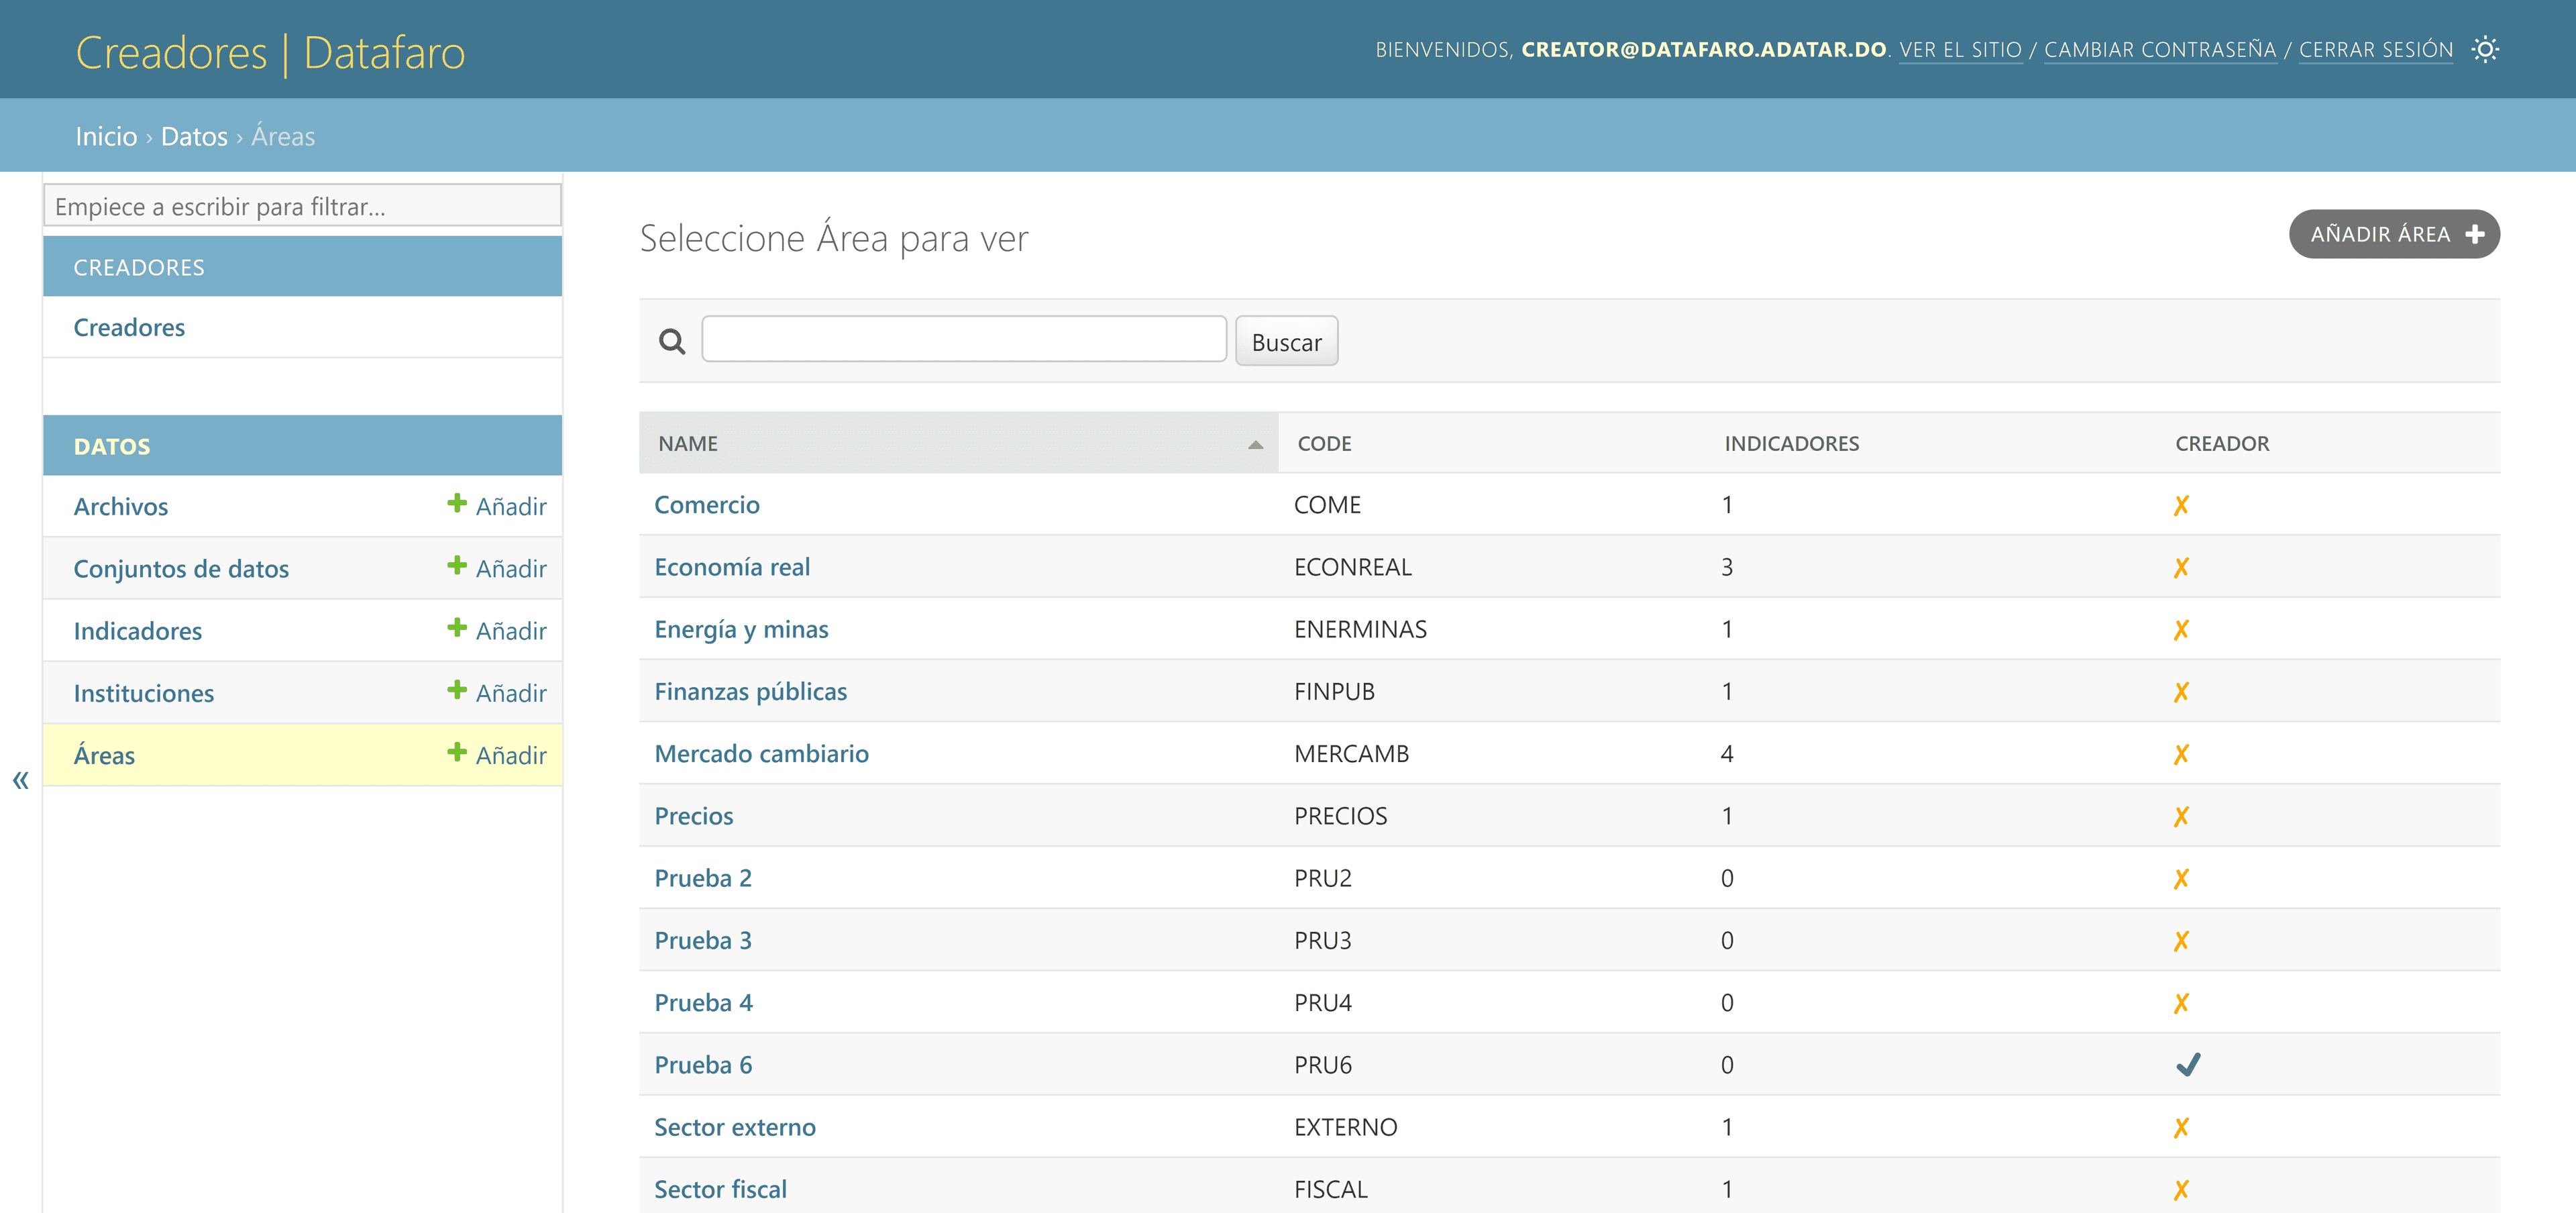
Task: Sort table by CODE column
Action: (1324, 443)
